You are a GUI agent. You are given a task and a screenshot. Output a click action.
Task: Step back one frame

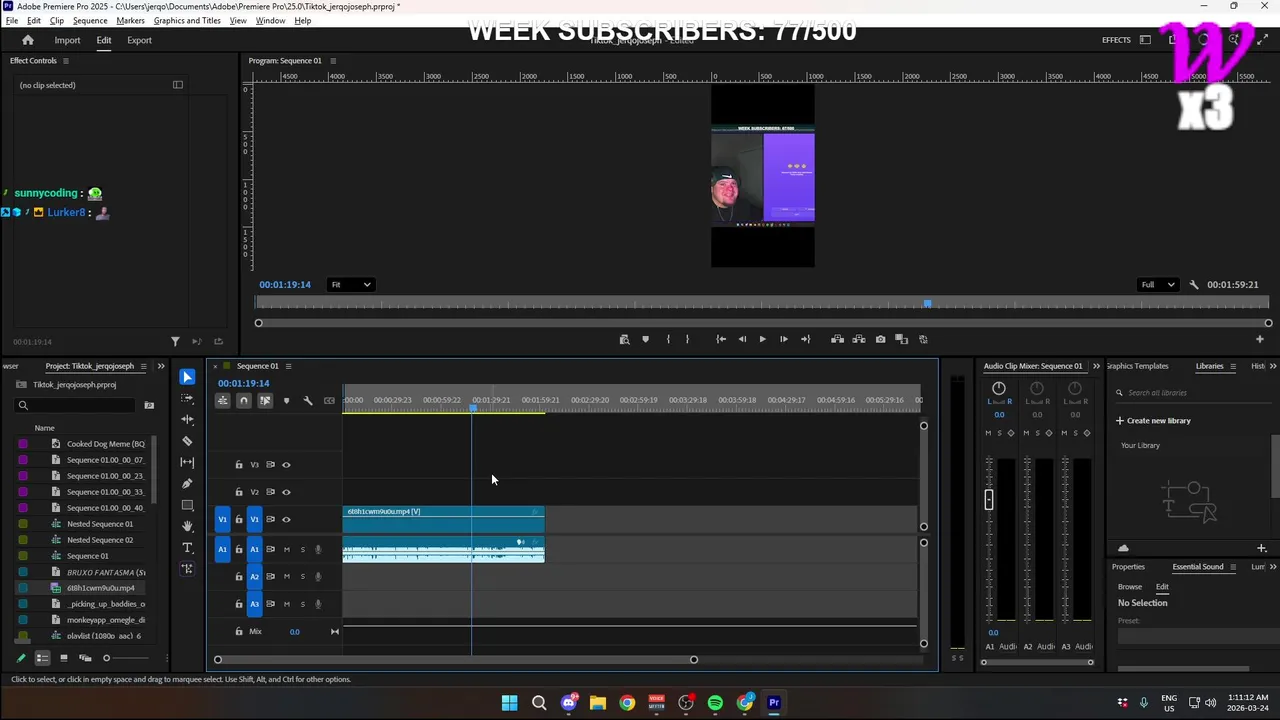click(742, 339)
